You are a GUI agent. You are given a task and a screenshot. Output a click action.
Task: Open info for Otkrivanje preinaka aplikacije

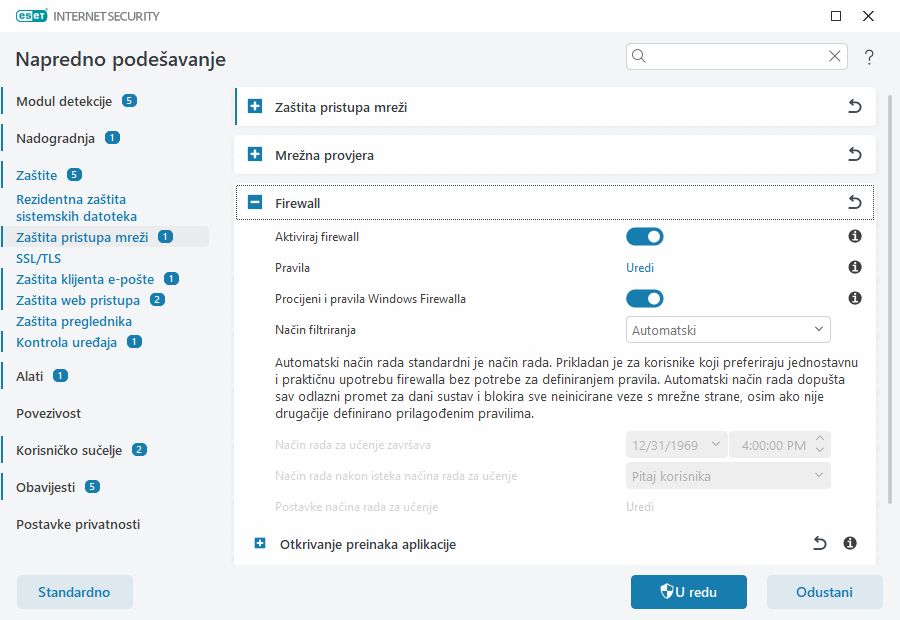[x=850, y=543]
